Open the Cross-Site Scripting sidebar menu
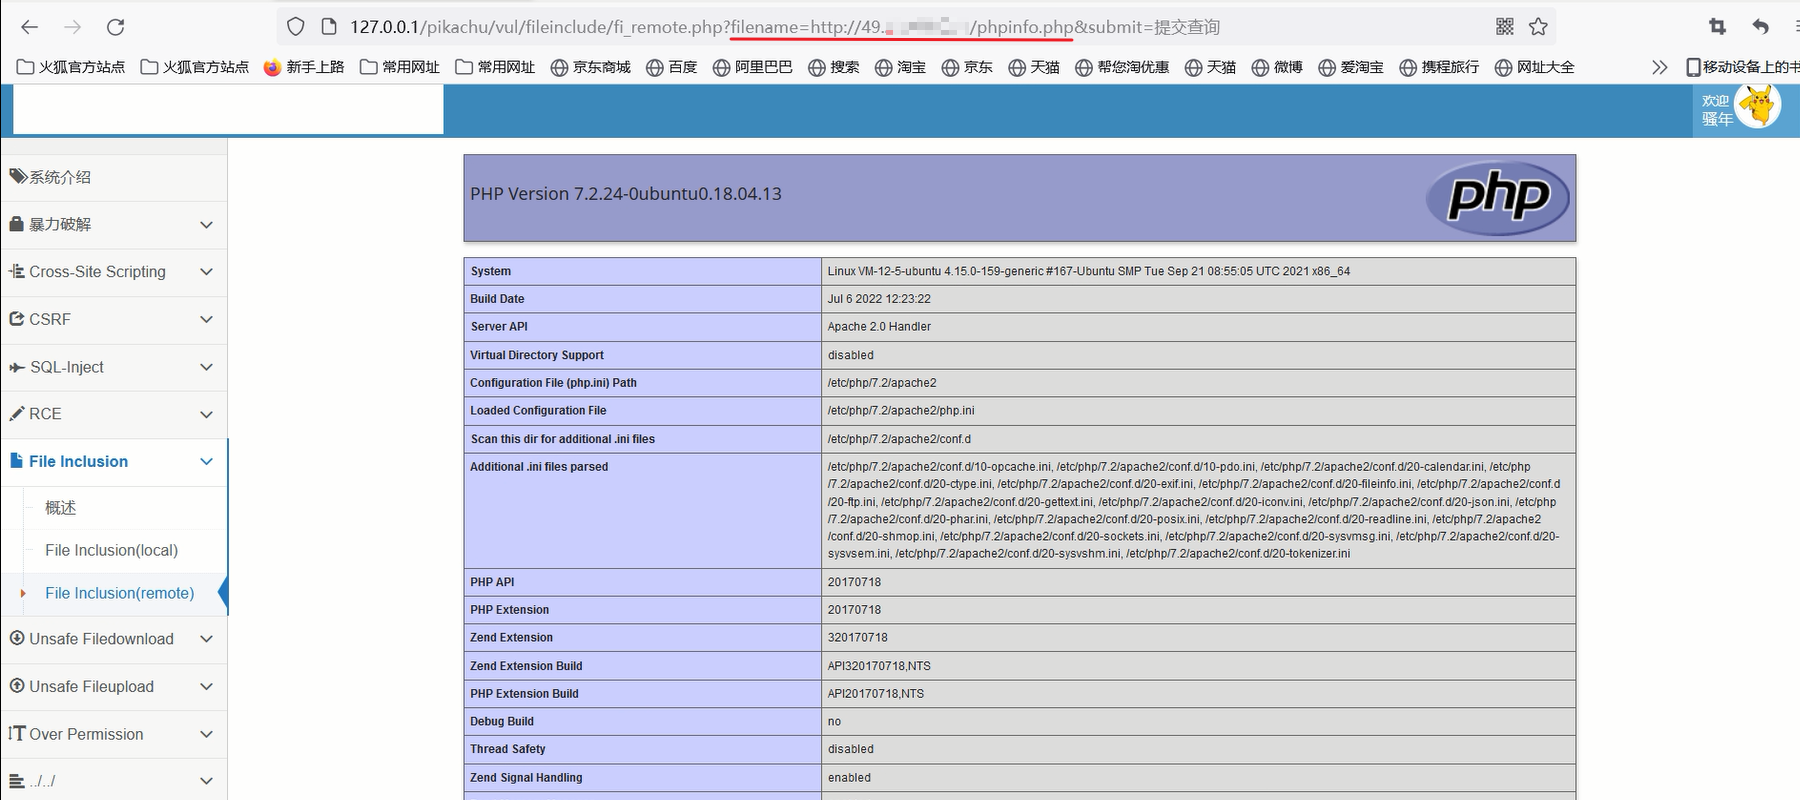This screenshot has height=800, width=1800. point(114,272)
